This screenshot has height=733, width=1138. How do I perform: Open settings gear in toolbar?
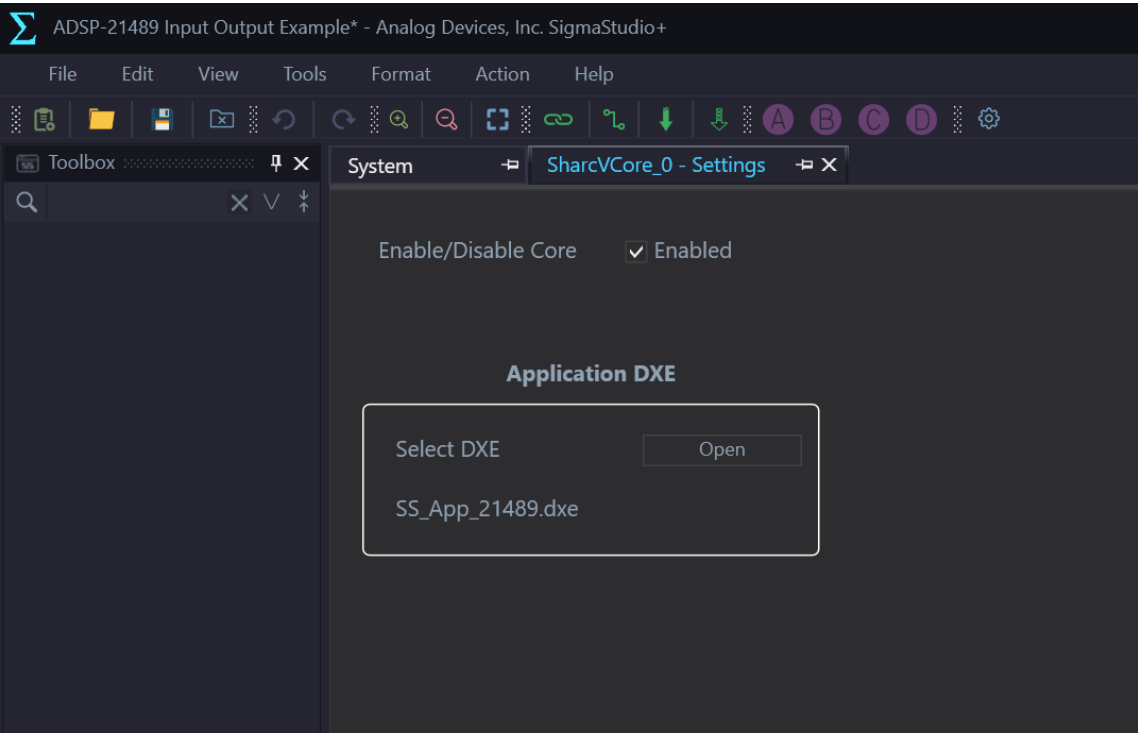tap(988, 118)
